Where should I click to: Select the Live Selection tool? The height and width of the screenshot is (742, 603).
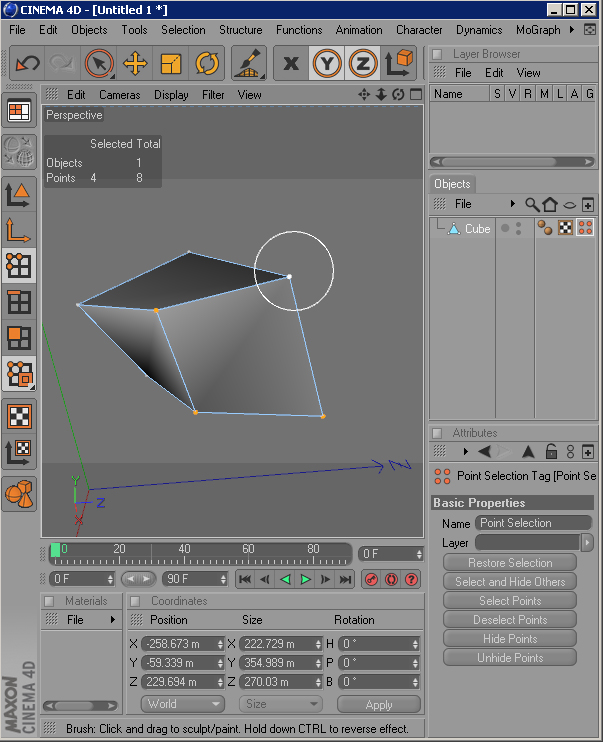[99, 63]
